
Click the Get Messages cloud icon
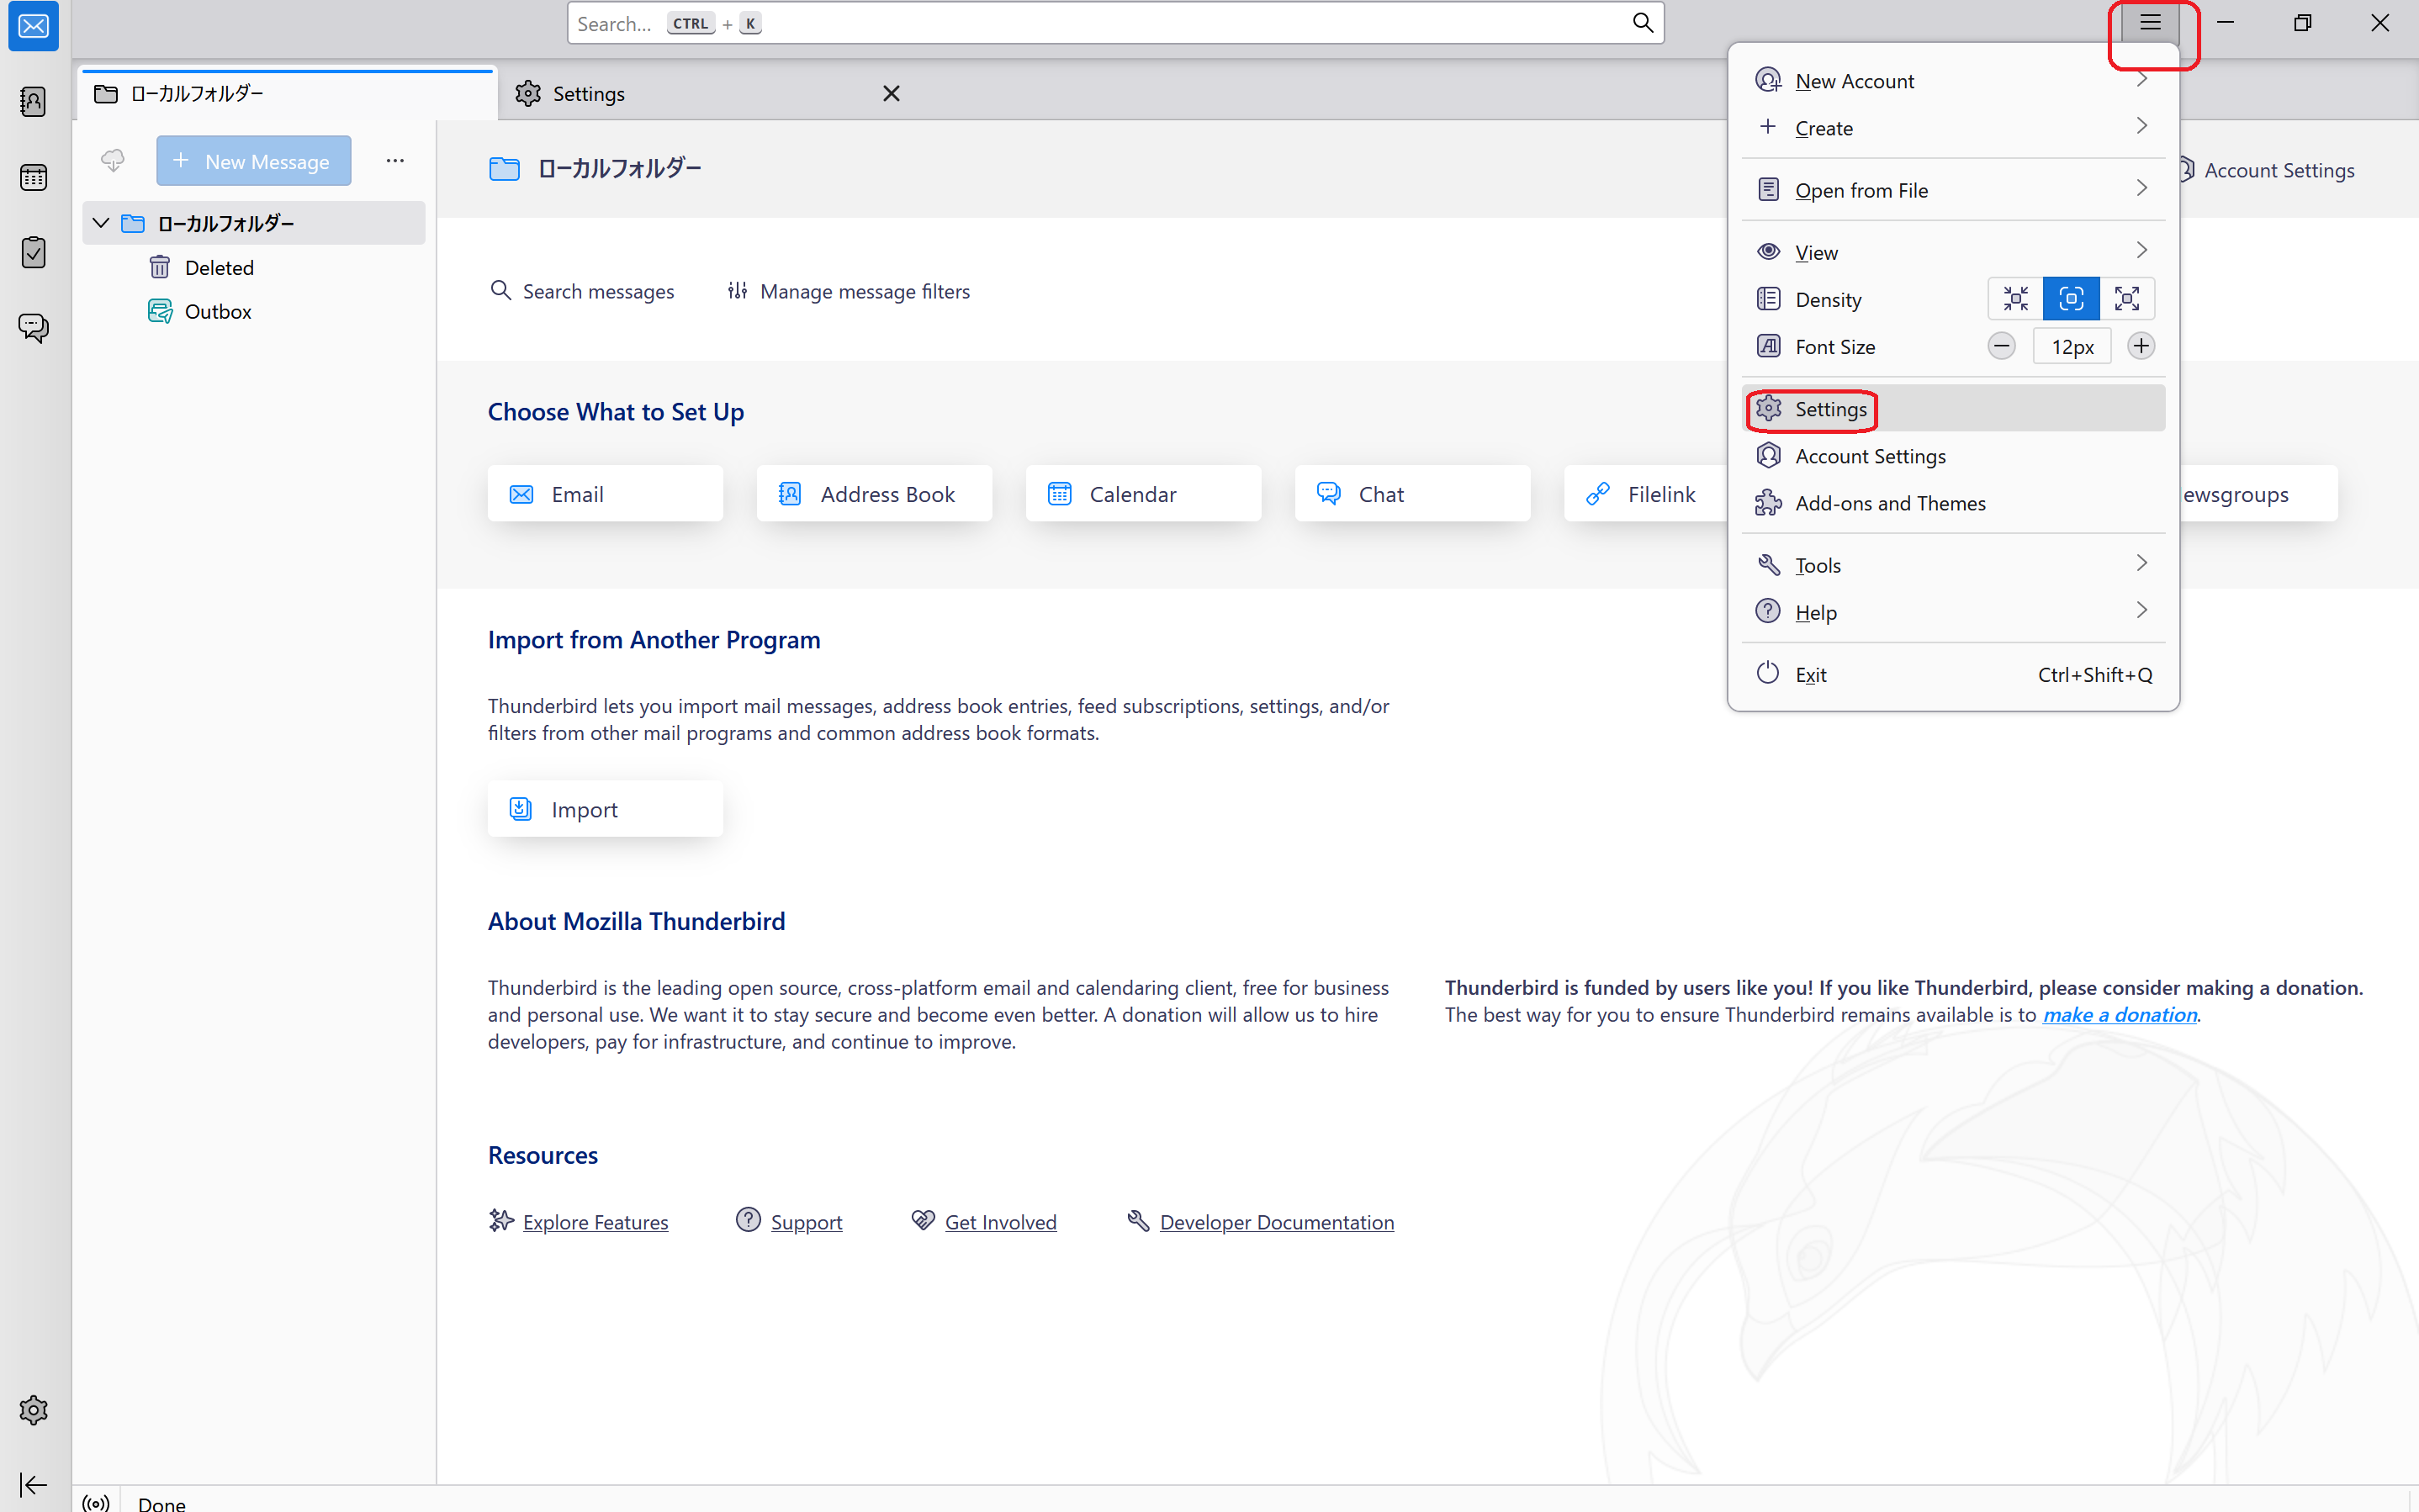[113, 160]
